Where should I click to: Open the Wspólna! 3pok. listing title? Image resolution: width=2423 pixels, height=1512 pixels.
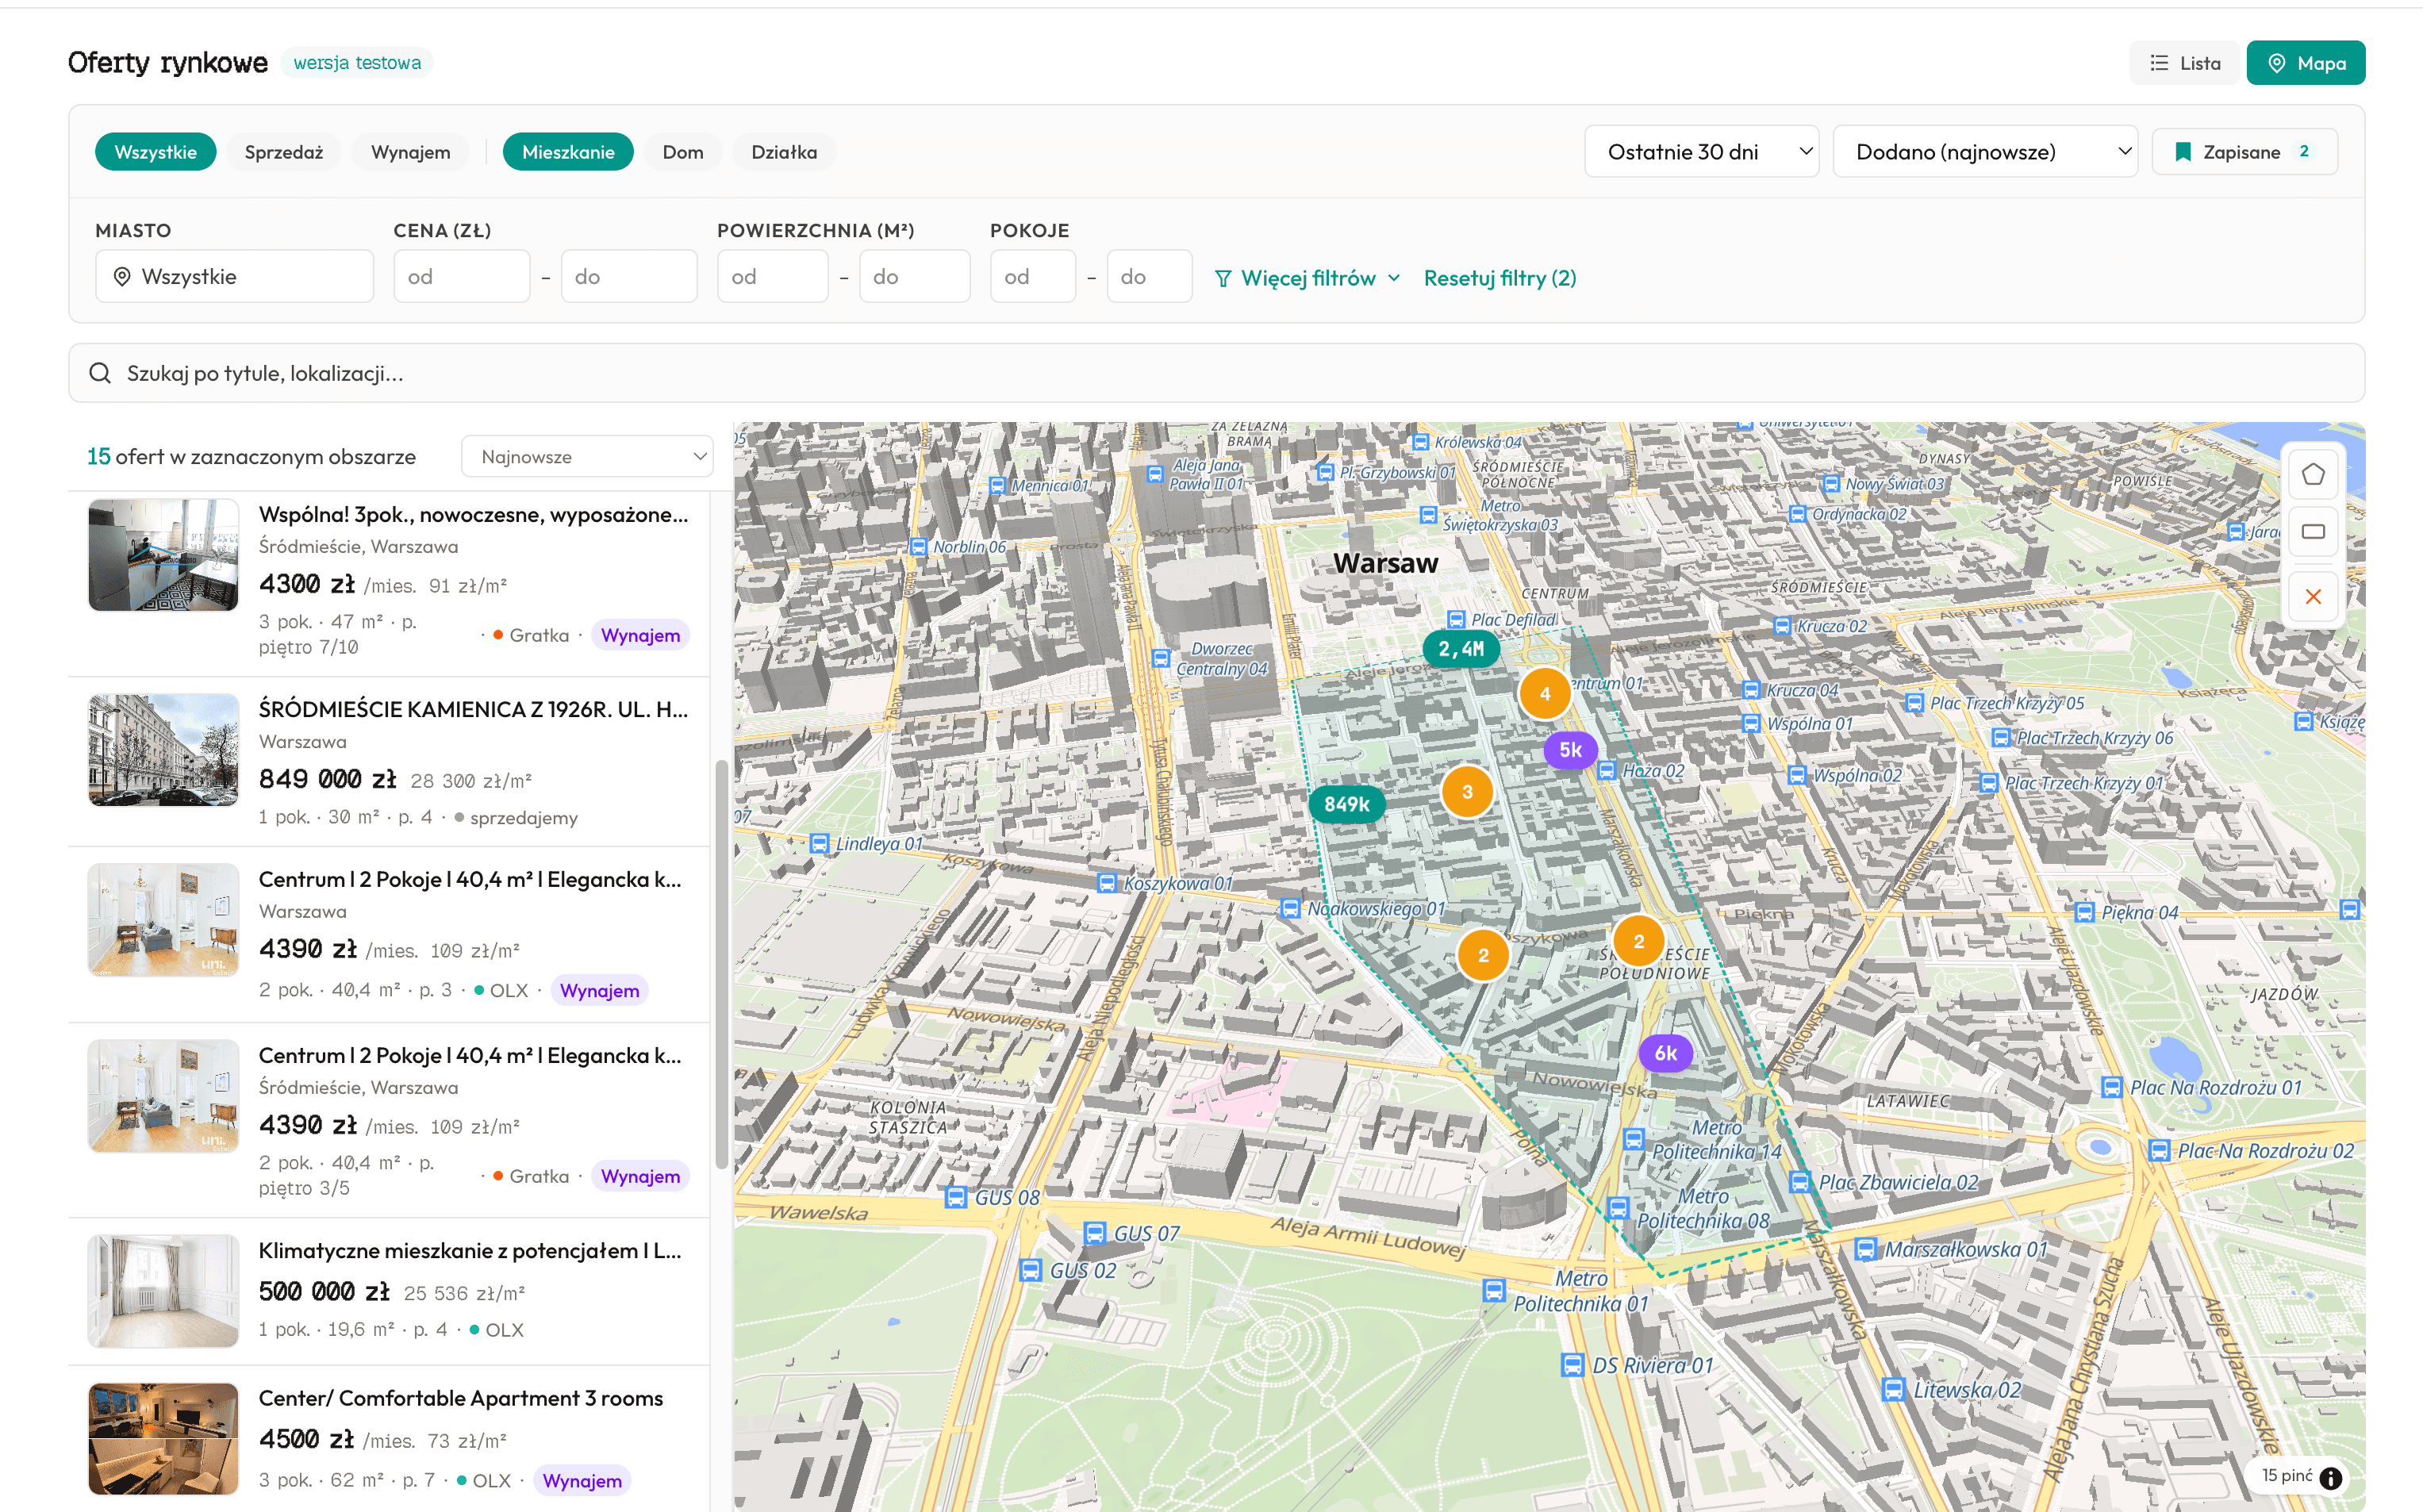pos(473,514)
